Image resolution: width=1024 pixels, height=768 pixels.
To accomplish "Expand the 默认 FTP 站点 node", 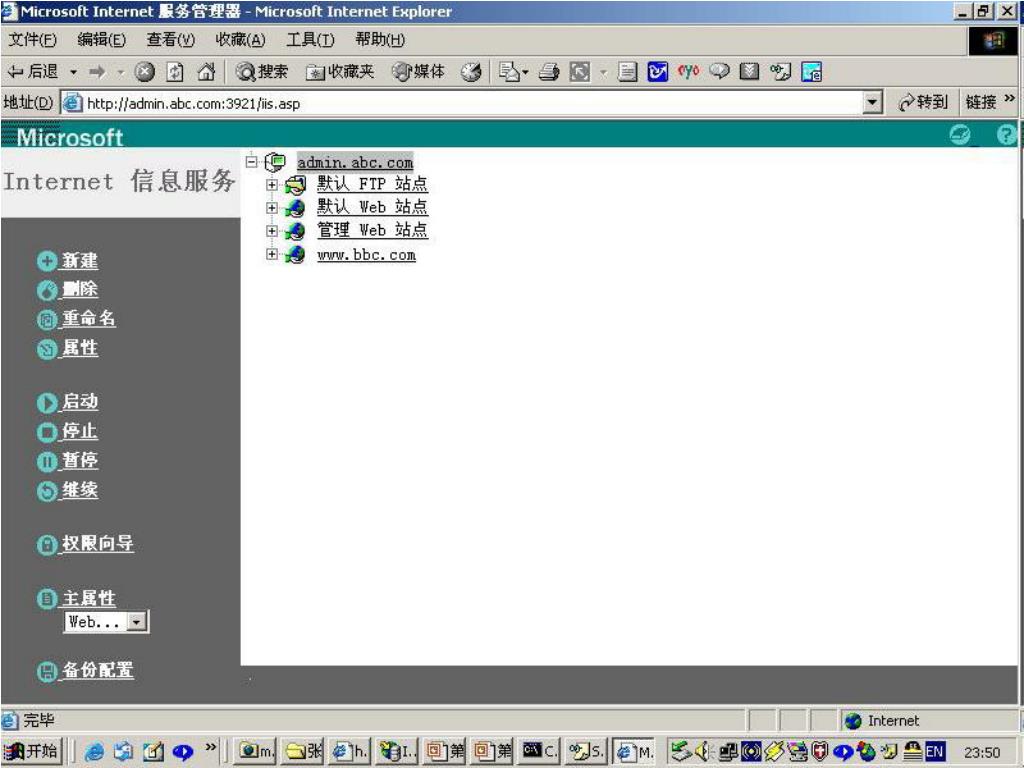I will point(272,185).
